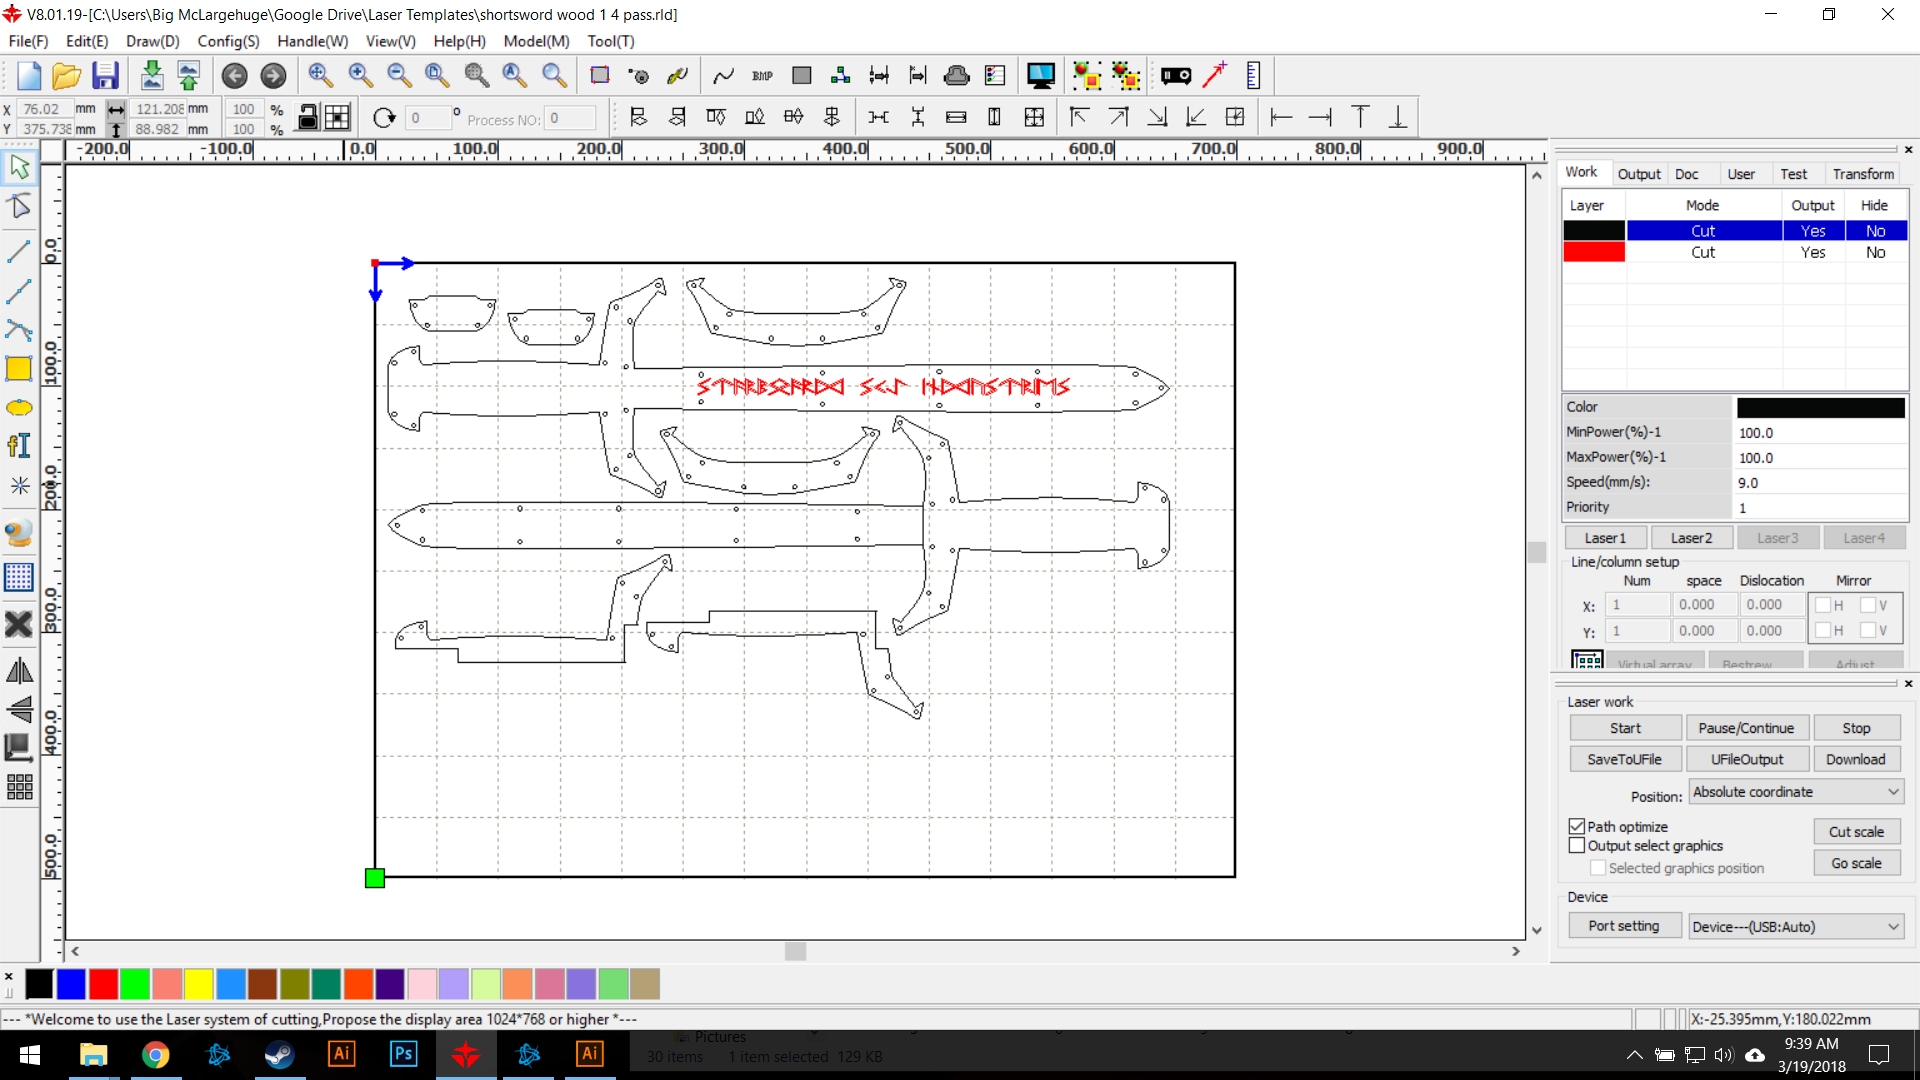Click the black color layer swatch
Screen dimensions: 1920x1080
(1593, 229)
